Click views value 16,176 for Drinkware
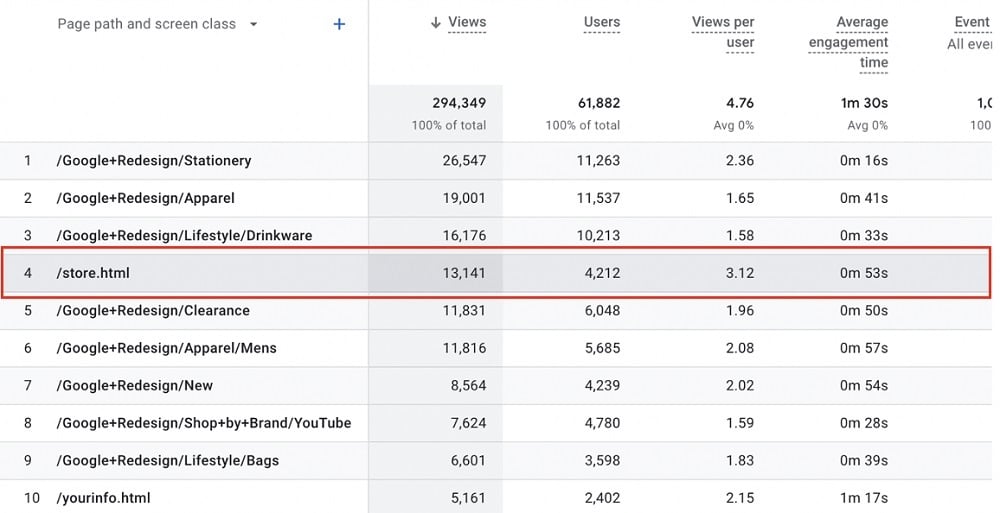 tap(464, 235)
